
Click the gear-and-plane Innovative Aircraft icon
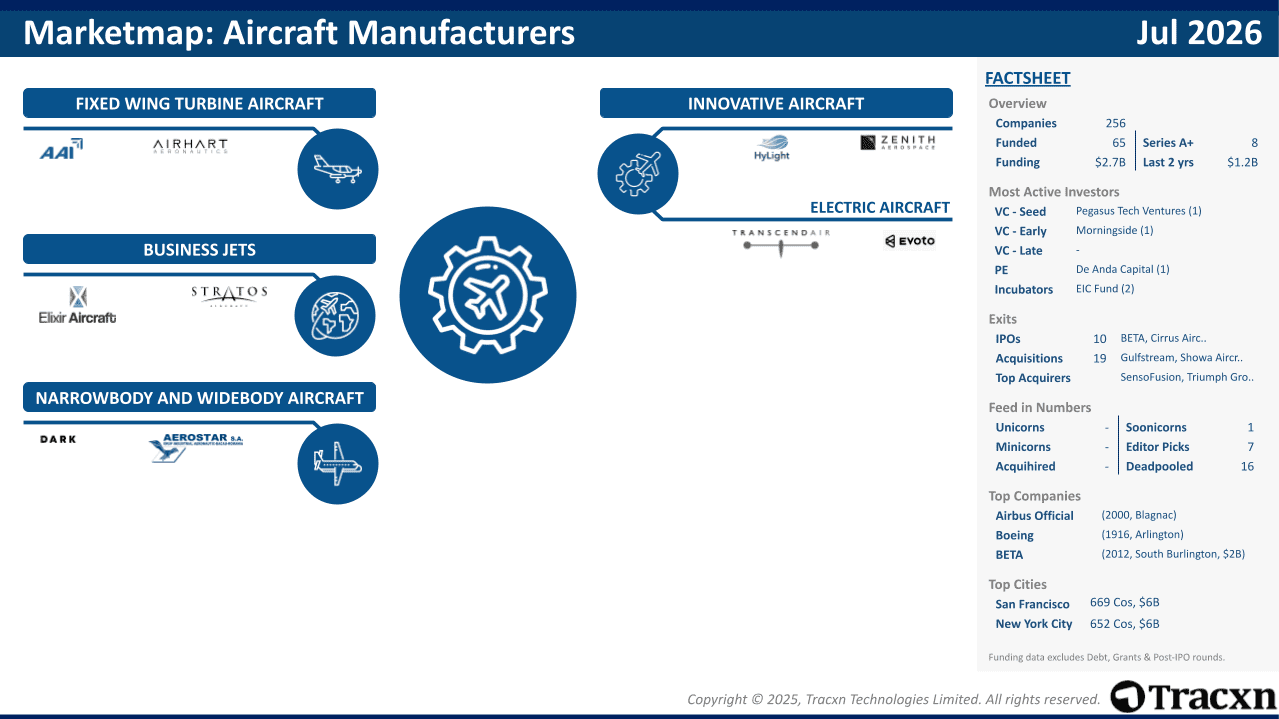(638, 174)
